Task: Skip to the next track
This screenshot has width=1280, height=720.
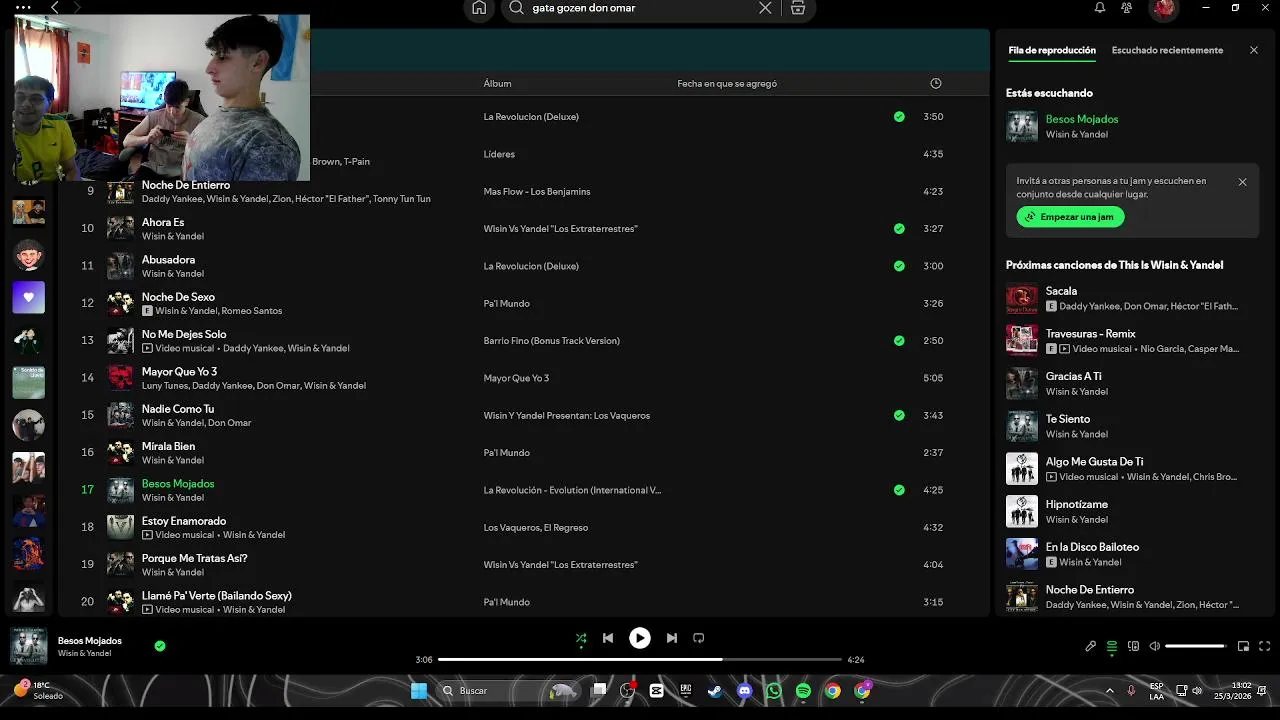Action: point(672,638)
